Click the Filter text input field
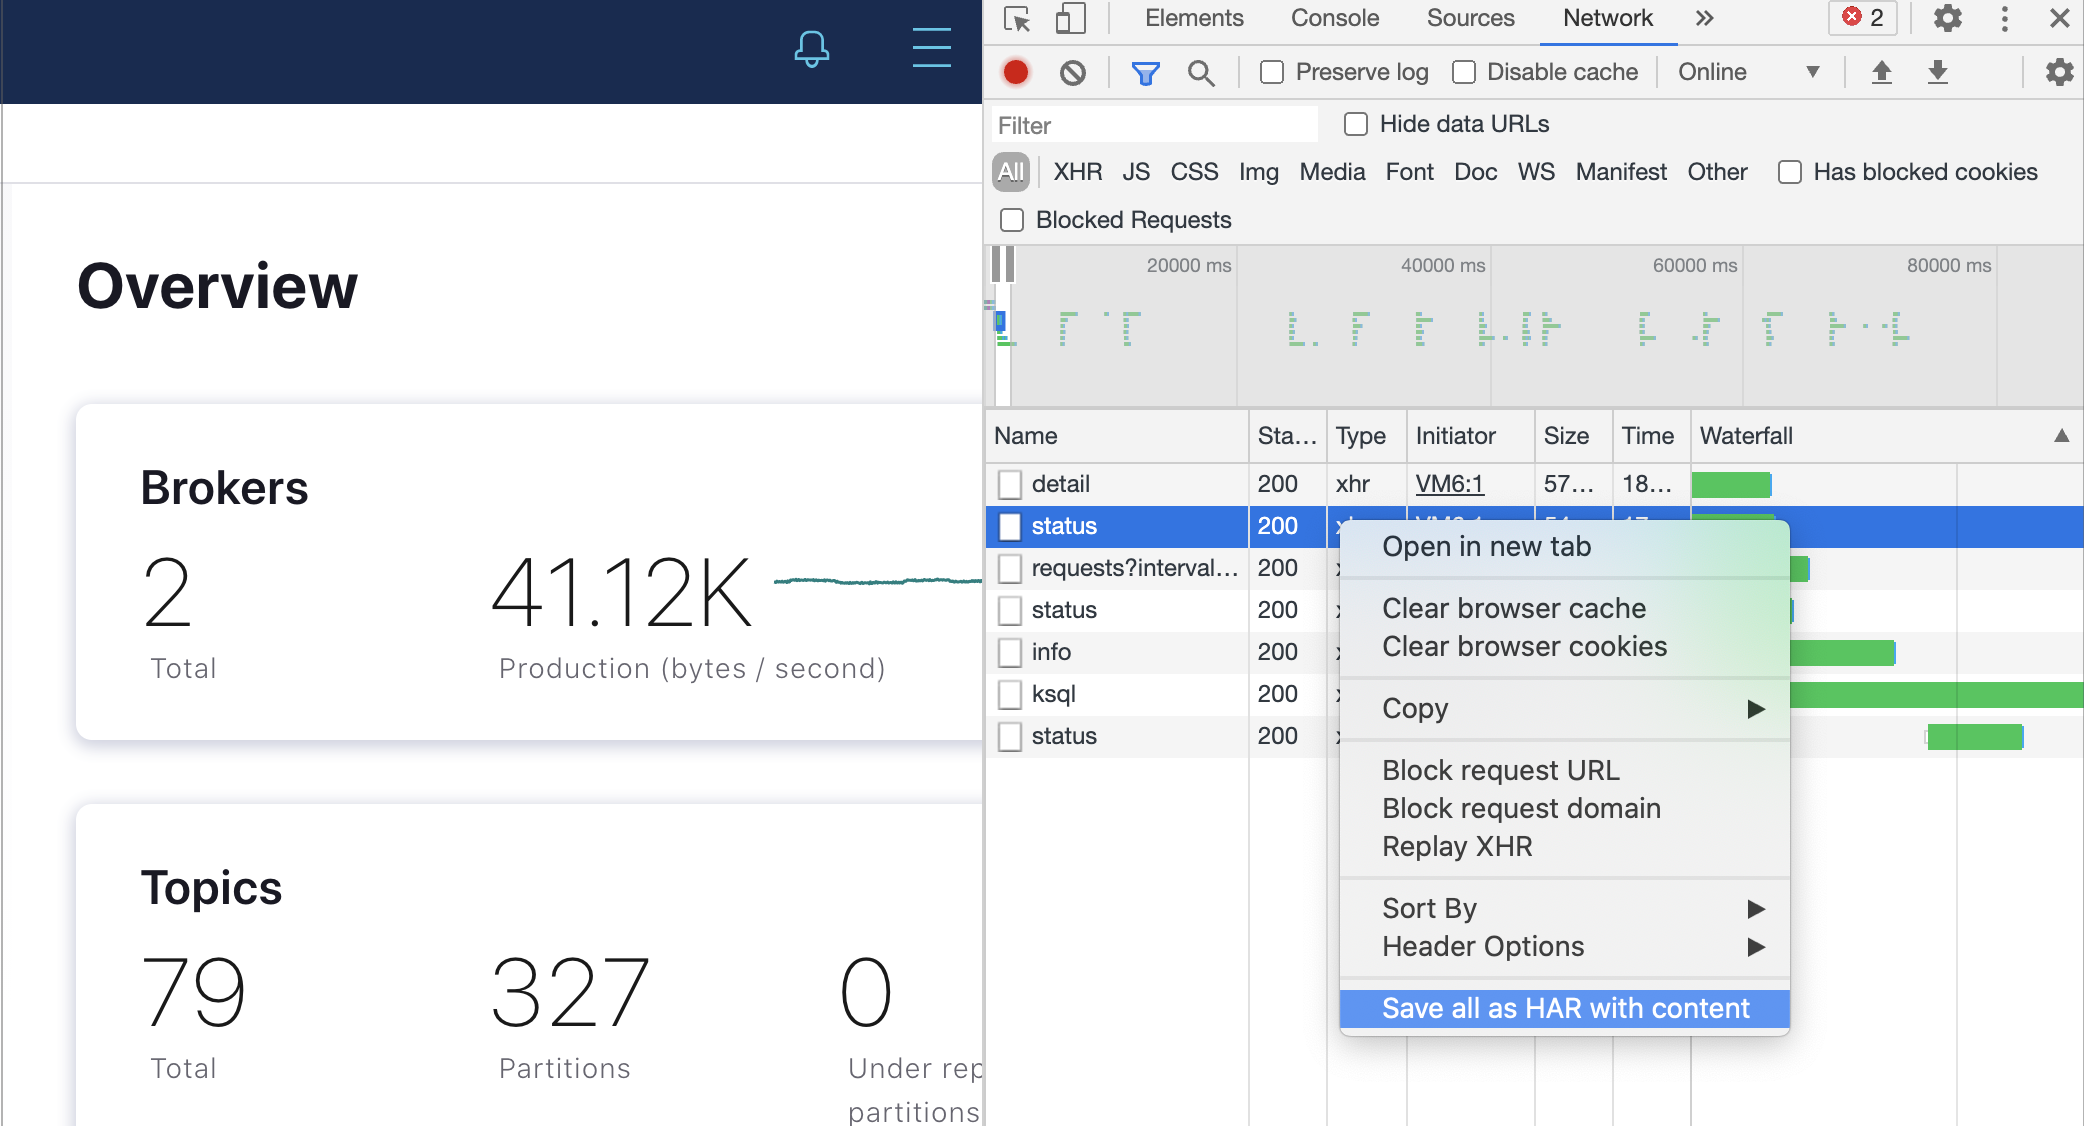The height and width of the screenshot is (1126, 2084). (1154, 126)
